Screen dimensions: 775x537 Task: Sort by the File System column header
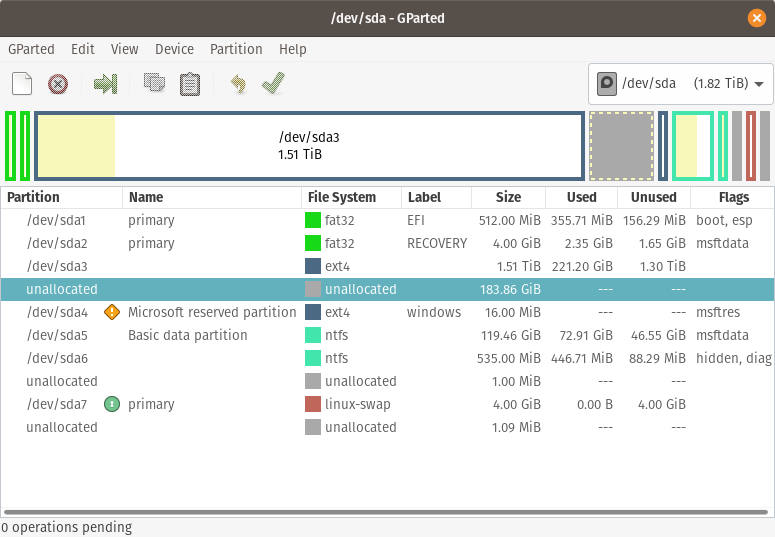tap(351, 197)
